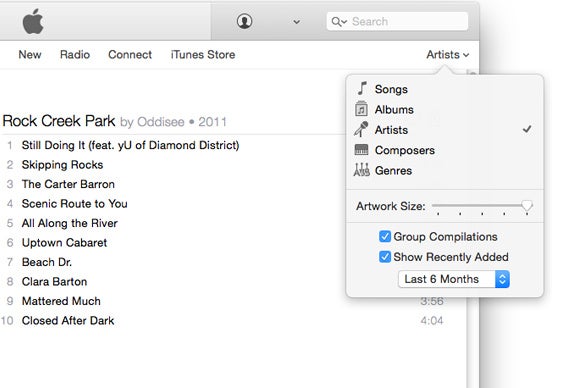
Task: Click the Artists microphone icon
Action: pyautogui.click(x=361, y=129)
